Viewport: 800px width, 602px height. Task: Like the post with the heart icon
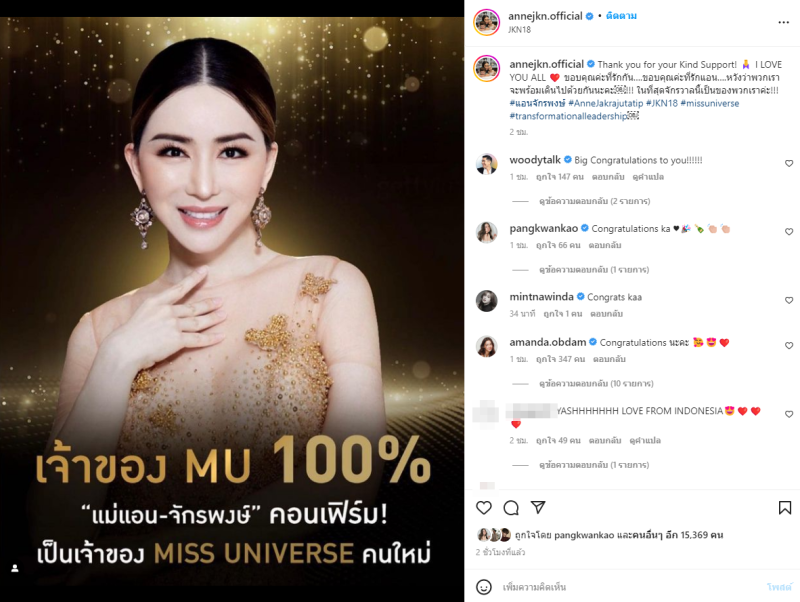tap(484, 508)
